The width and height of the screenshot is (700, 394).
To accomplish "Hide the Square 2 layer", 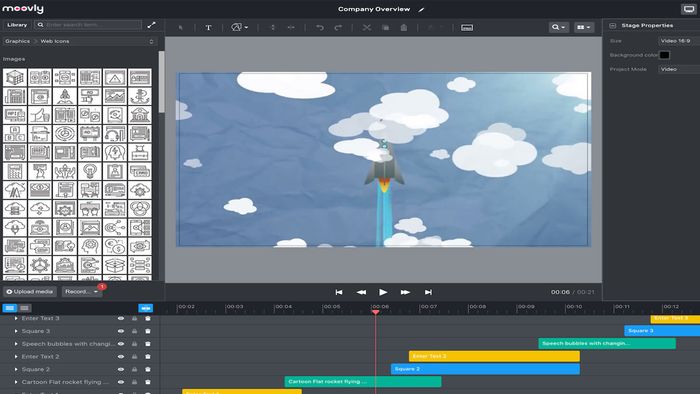I will [x=121, y=369].
